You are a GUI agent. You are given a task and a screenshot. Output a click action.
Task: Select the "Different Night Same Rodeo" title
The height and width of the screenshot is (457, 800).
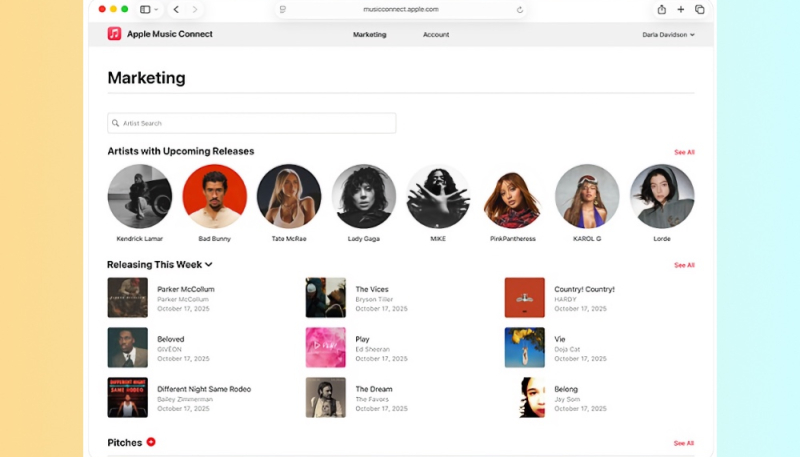click(204, 389)
